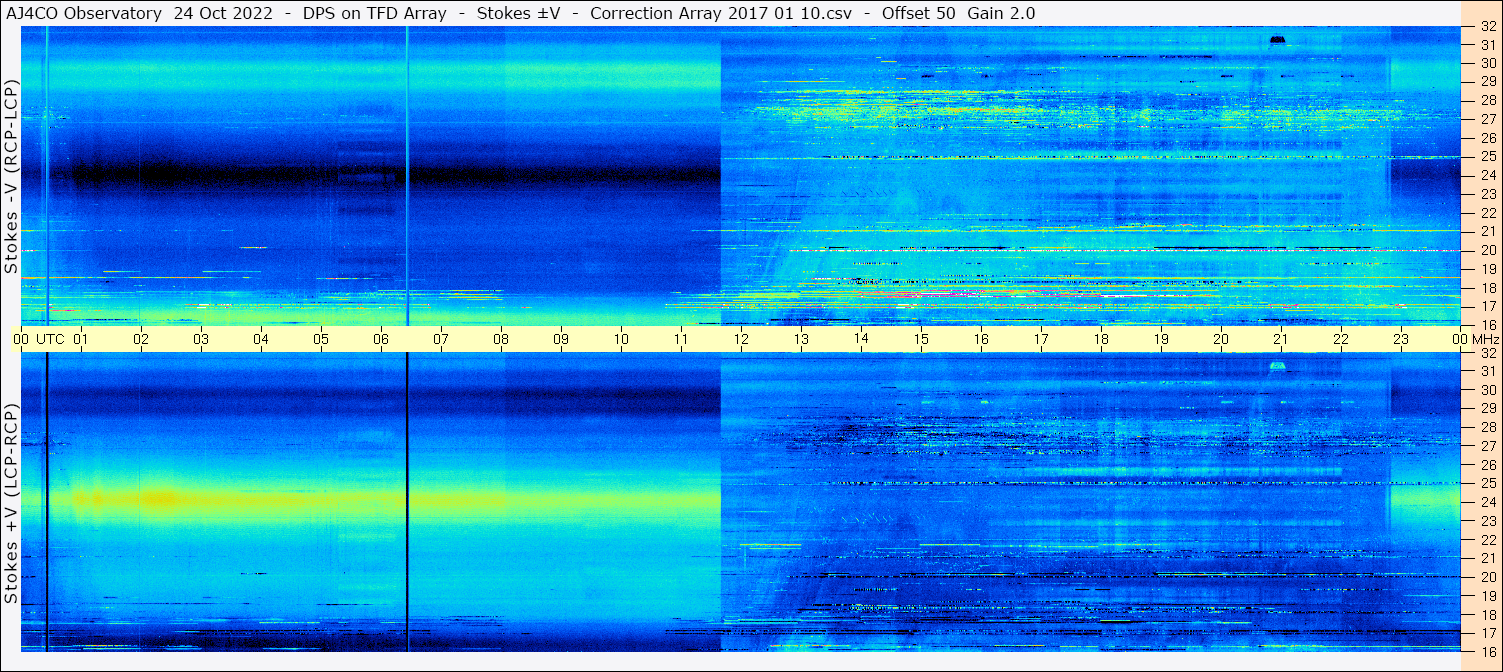Select the 15 hour tick label
The height and width of the screenshot is (672, 1503).
[x=921, y=339]
